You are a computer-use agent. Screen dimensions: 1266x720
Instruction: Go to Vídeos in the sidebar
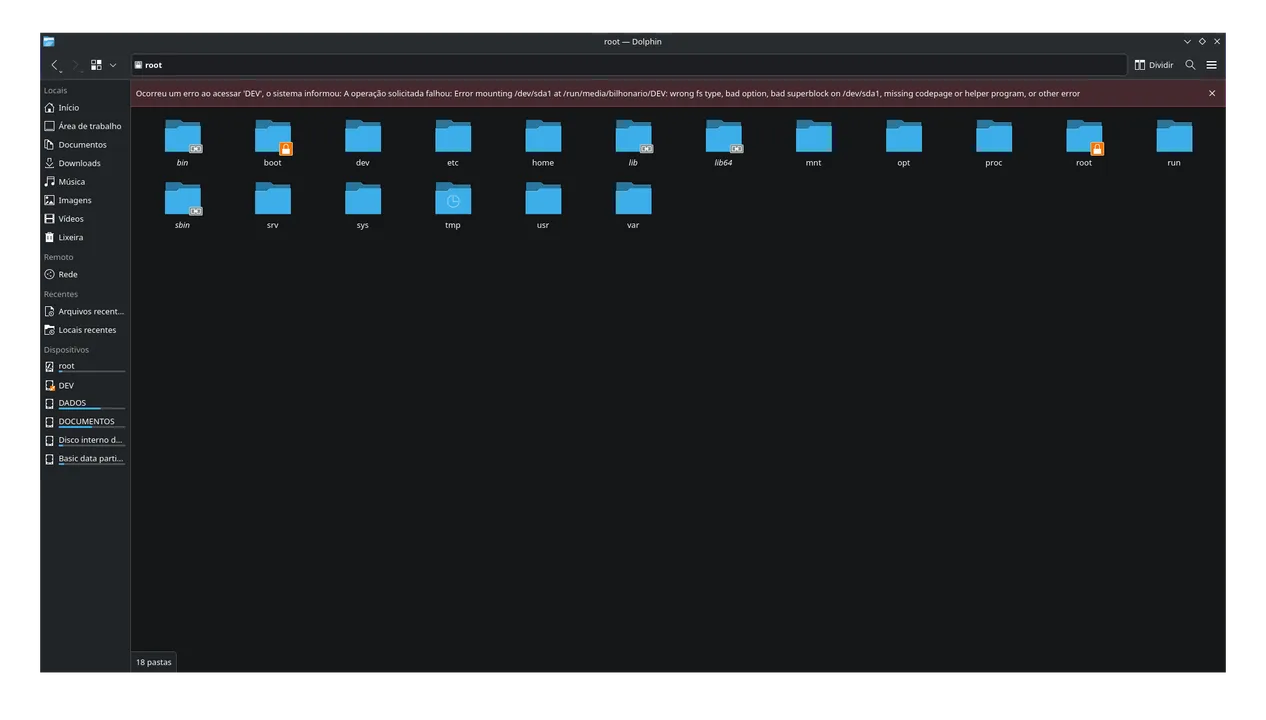(x=85, y=219)
